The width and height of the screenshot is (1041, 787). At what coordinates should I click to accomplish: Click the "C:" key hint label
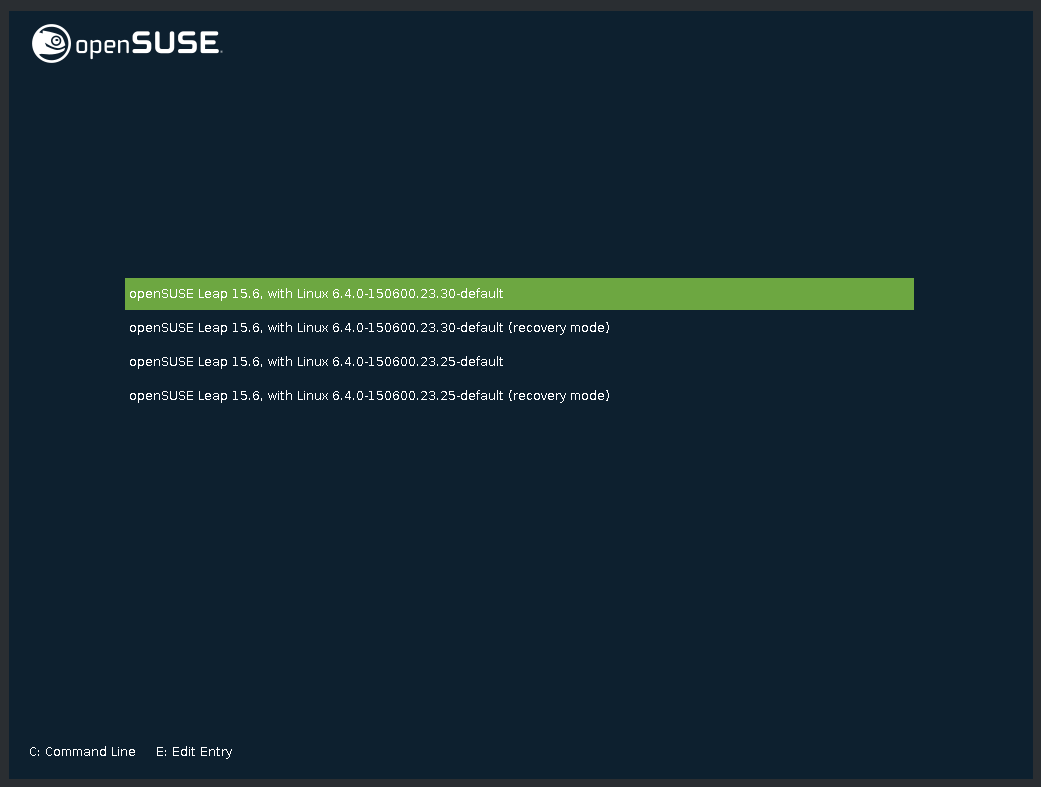(x=35, y=752)
